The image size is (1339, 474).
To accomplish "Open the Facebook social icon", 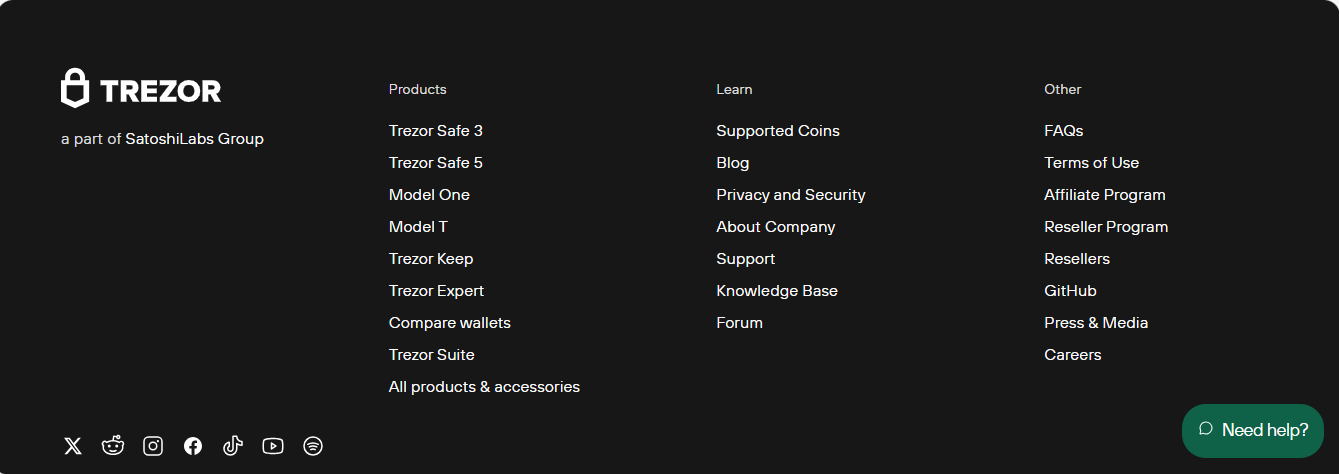I will (x=193, y=446).
